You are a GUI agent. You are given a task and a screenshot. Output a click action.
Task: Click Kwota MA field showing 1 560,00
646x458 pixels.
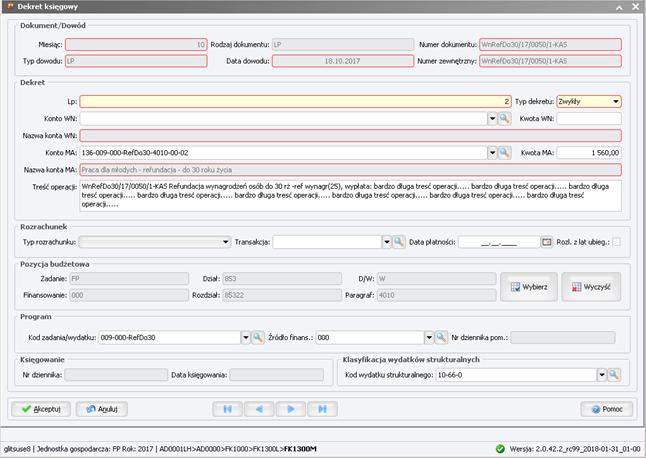coord(589,153)
